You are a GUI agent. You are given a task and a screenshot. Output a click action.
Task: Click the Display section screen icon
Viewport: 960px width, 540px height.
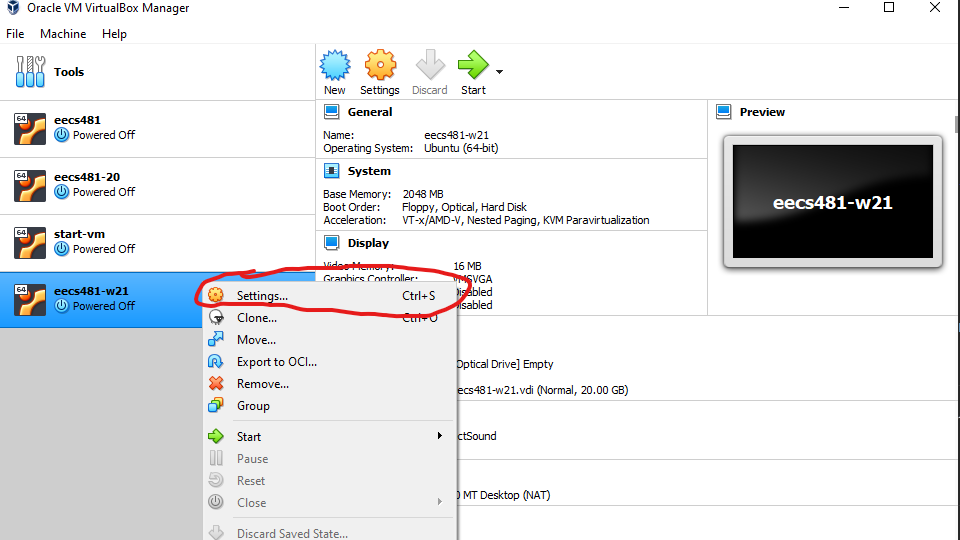[x=331, y=242]
